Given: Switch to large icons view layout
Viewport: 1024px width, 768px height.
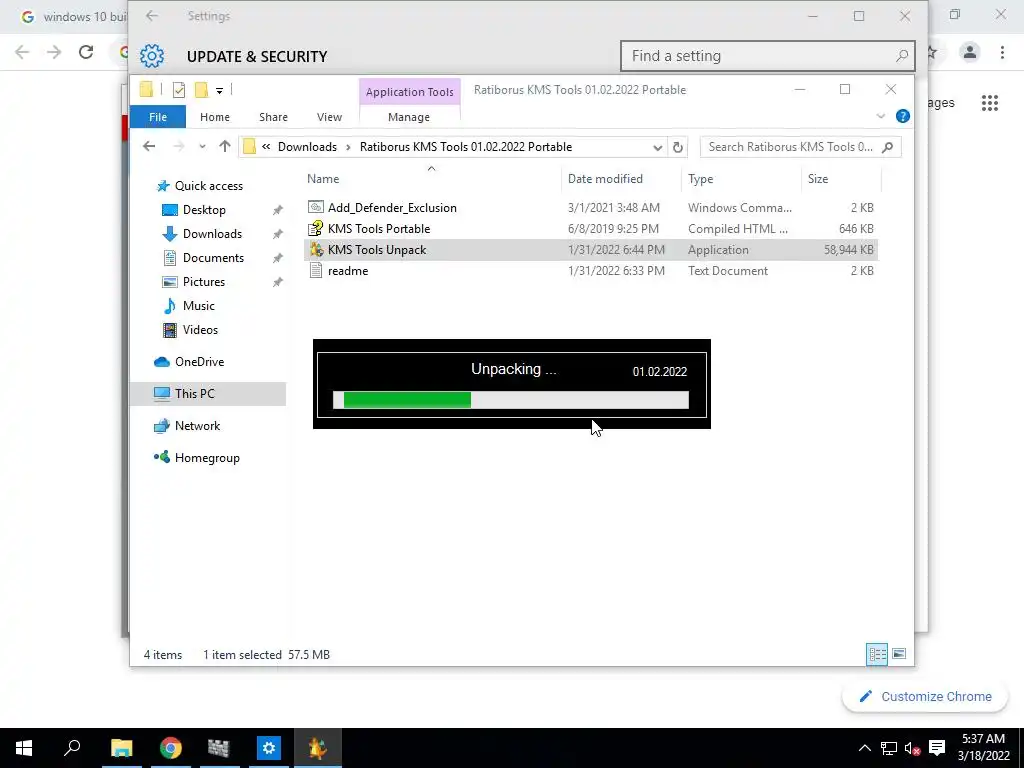Looking at the screenshot, I should [x=899, y=654].
